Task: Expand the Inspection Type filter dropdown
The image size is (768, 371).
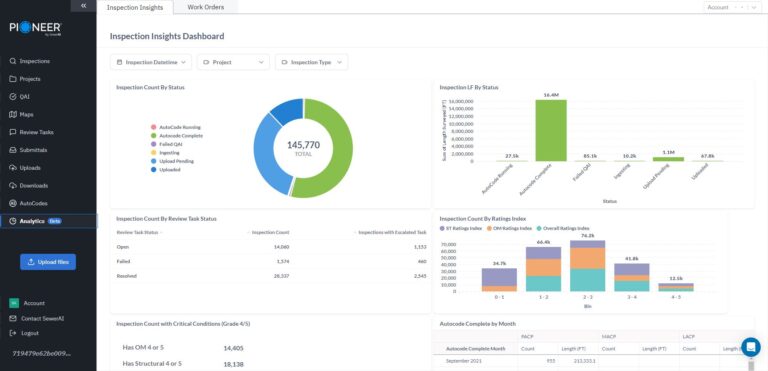Action: click(312, 62)
